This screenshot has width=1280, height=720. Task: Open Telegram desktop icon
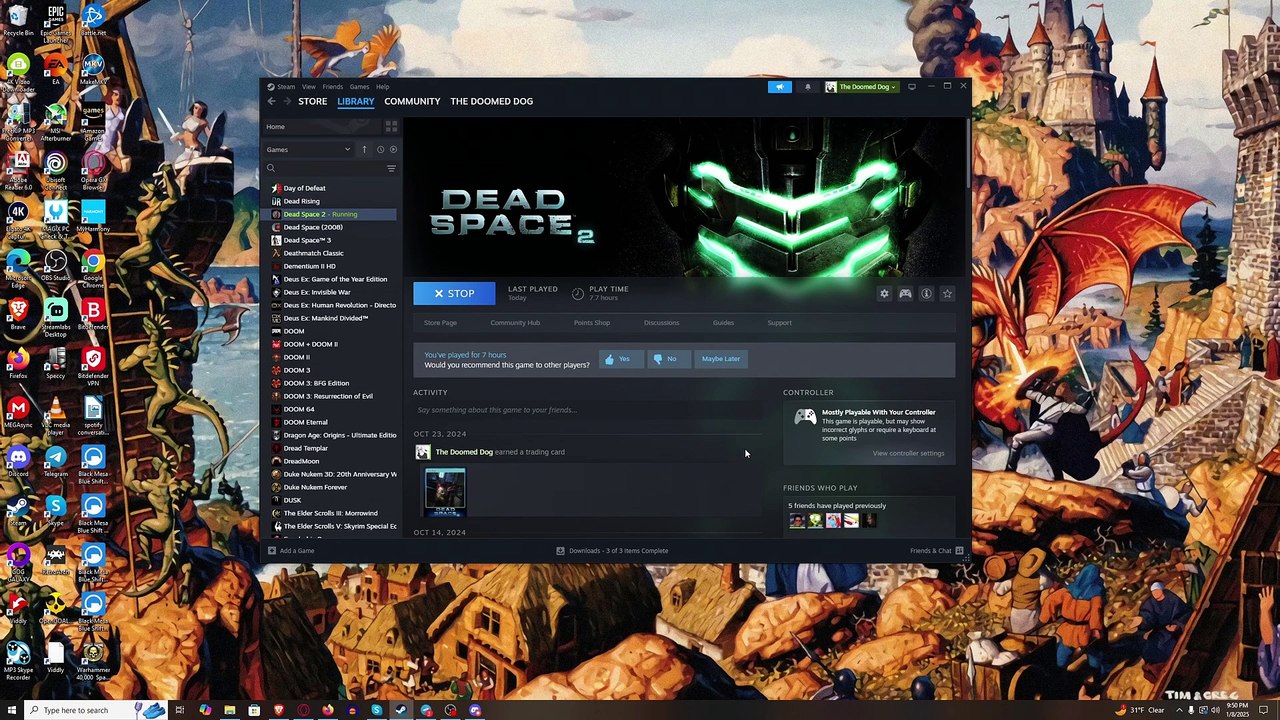pyautogui.click(x=55, y=460)
